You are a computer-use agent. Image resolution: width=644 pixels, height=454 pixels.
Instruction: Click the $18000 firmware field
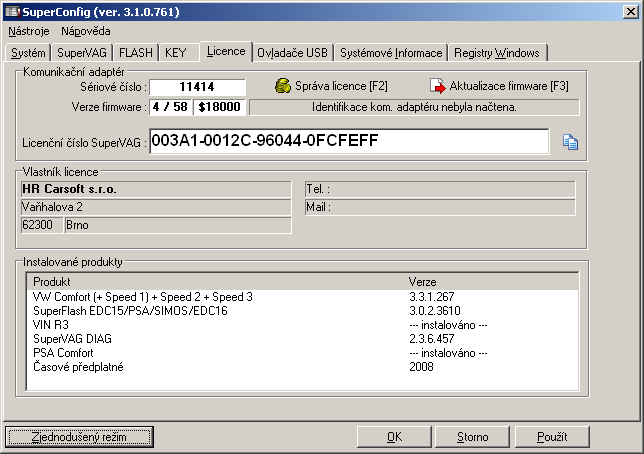[219, 107]
